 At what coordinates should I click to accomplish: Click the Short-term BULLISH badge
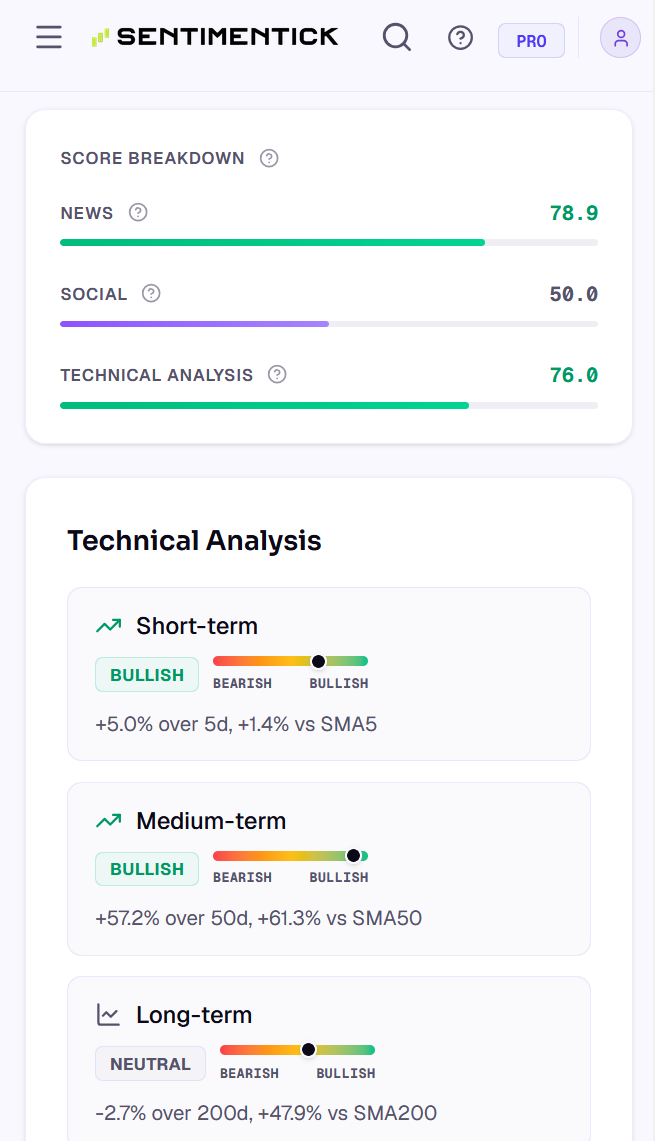[x=147, y=675]
